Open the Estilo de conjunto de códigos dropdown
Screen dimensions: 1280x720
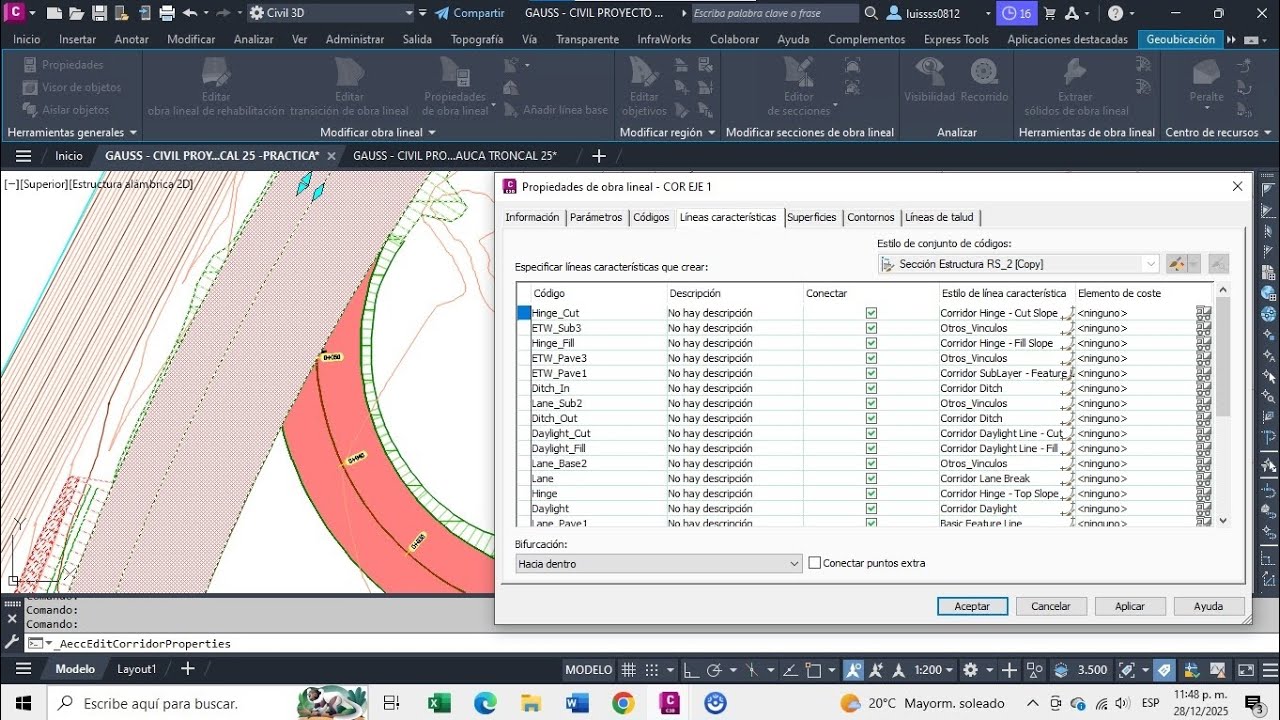[x=1018, y=264]
